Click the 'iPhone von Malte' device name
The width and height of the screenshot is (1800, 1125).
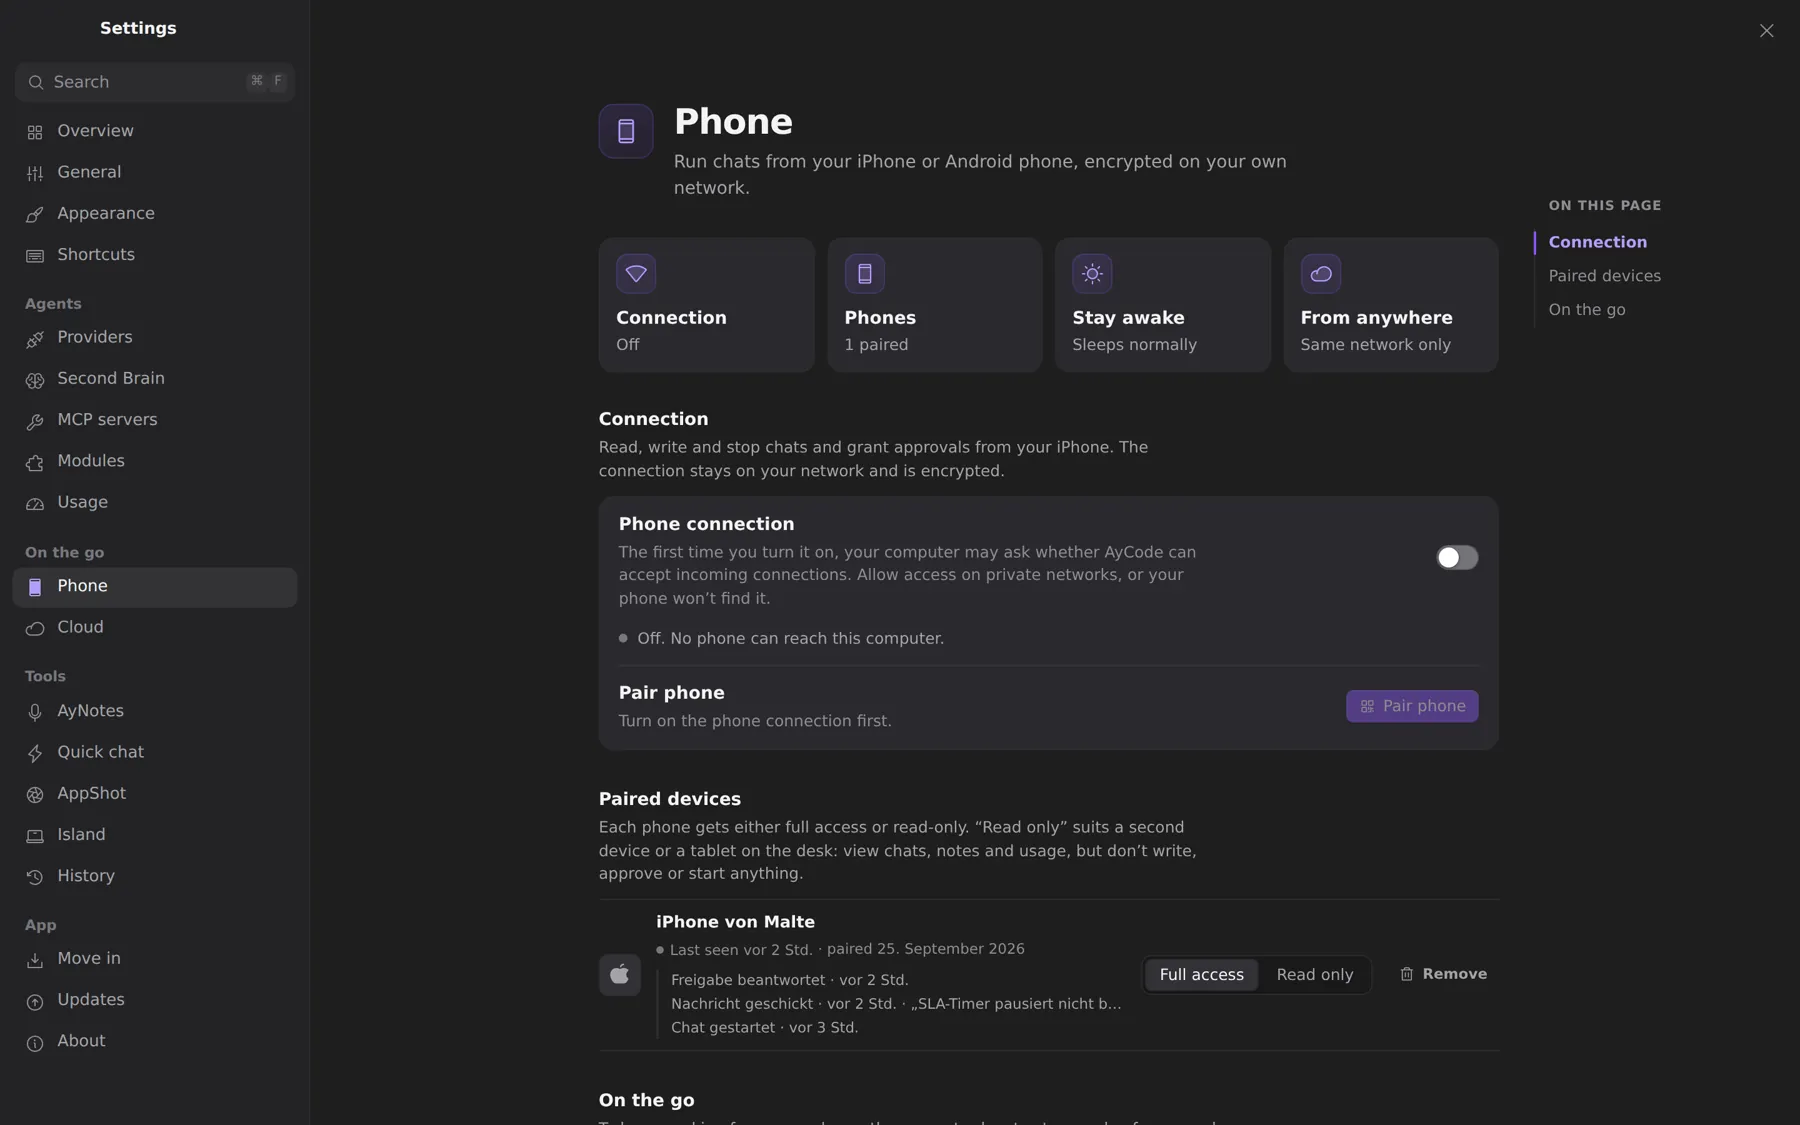click(x=735, y=922)
